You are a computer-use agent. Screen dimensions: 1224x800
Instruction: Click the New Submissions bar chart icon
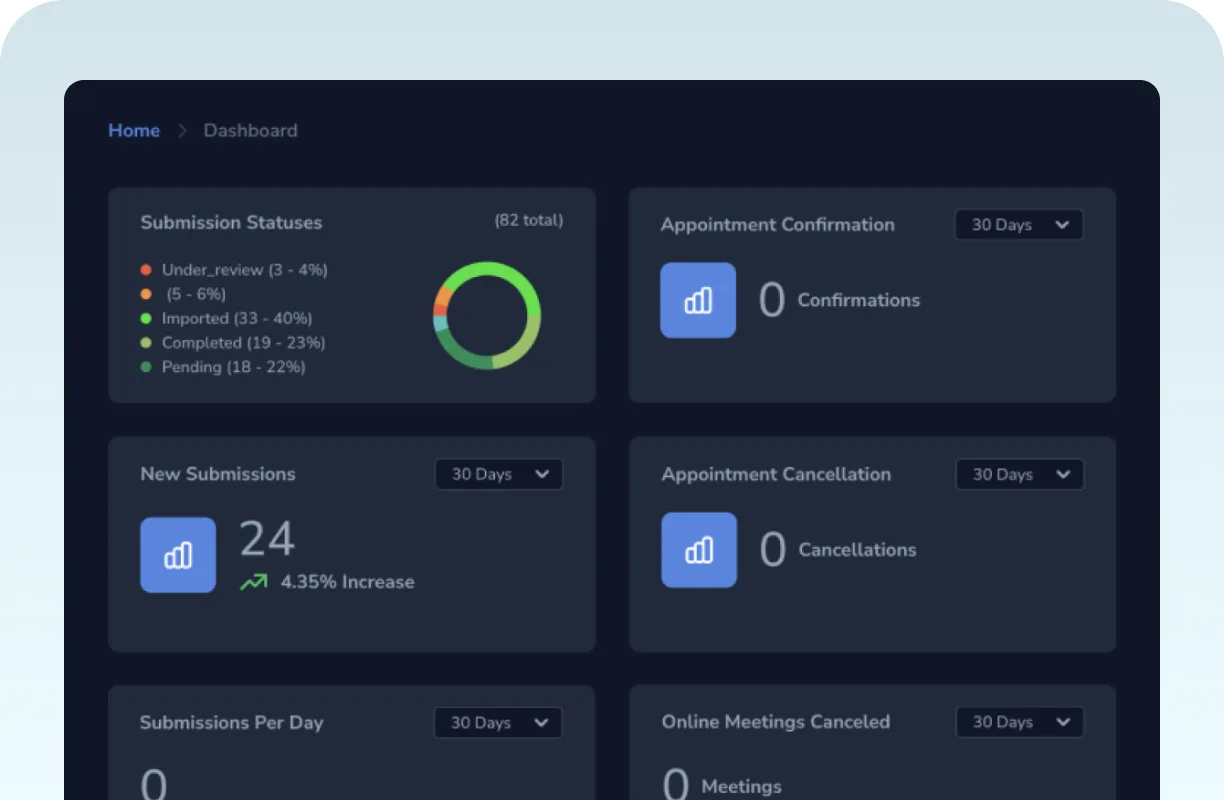tap(178, 555)
